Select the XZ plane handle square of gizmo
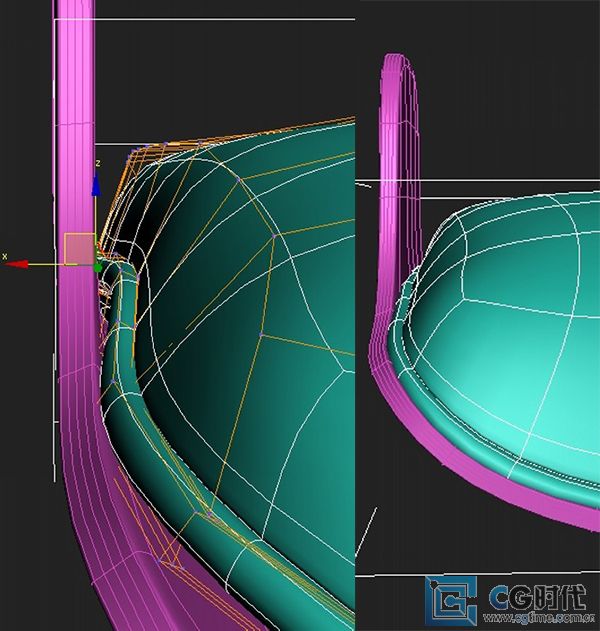Screen dimensions: 600x631 tap(80, 249)
